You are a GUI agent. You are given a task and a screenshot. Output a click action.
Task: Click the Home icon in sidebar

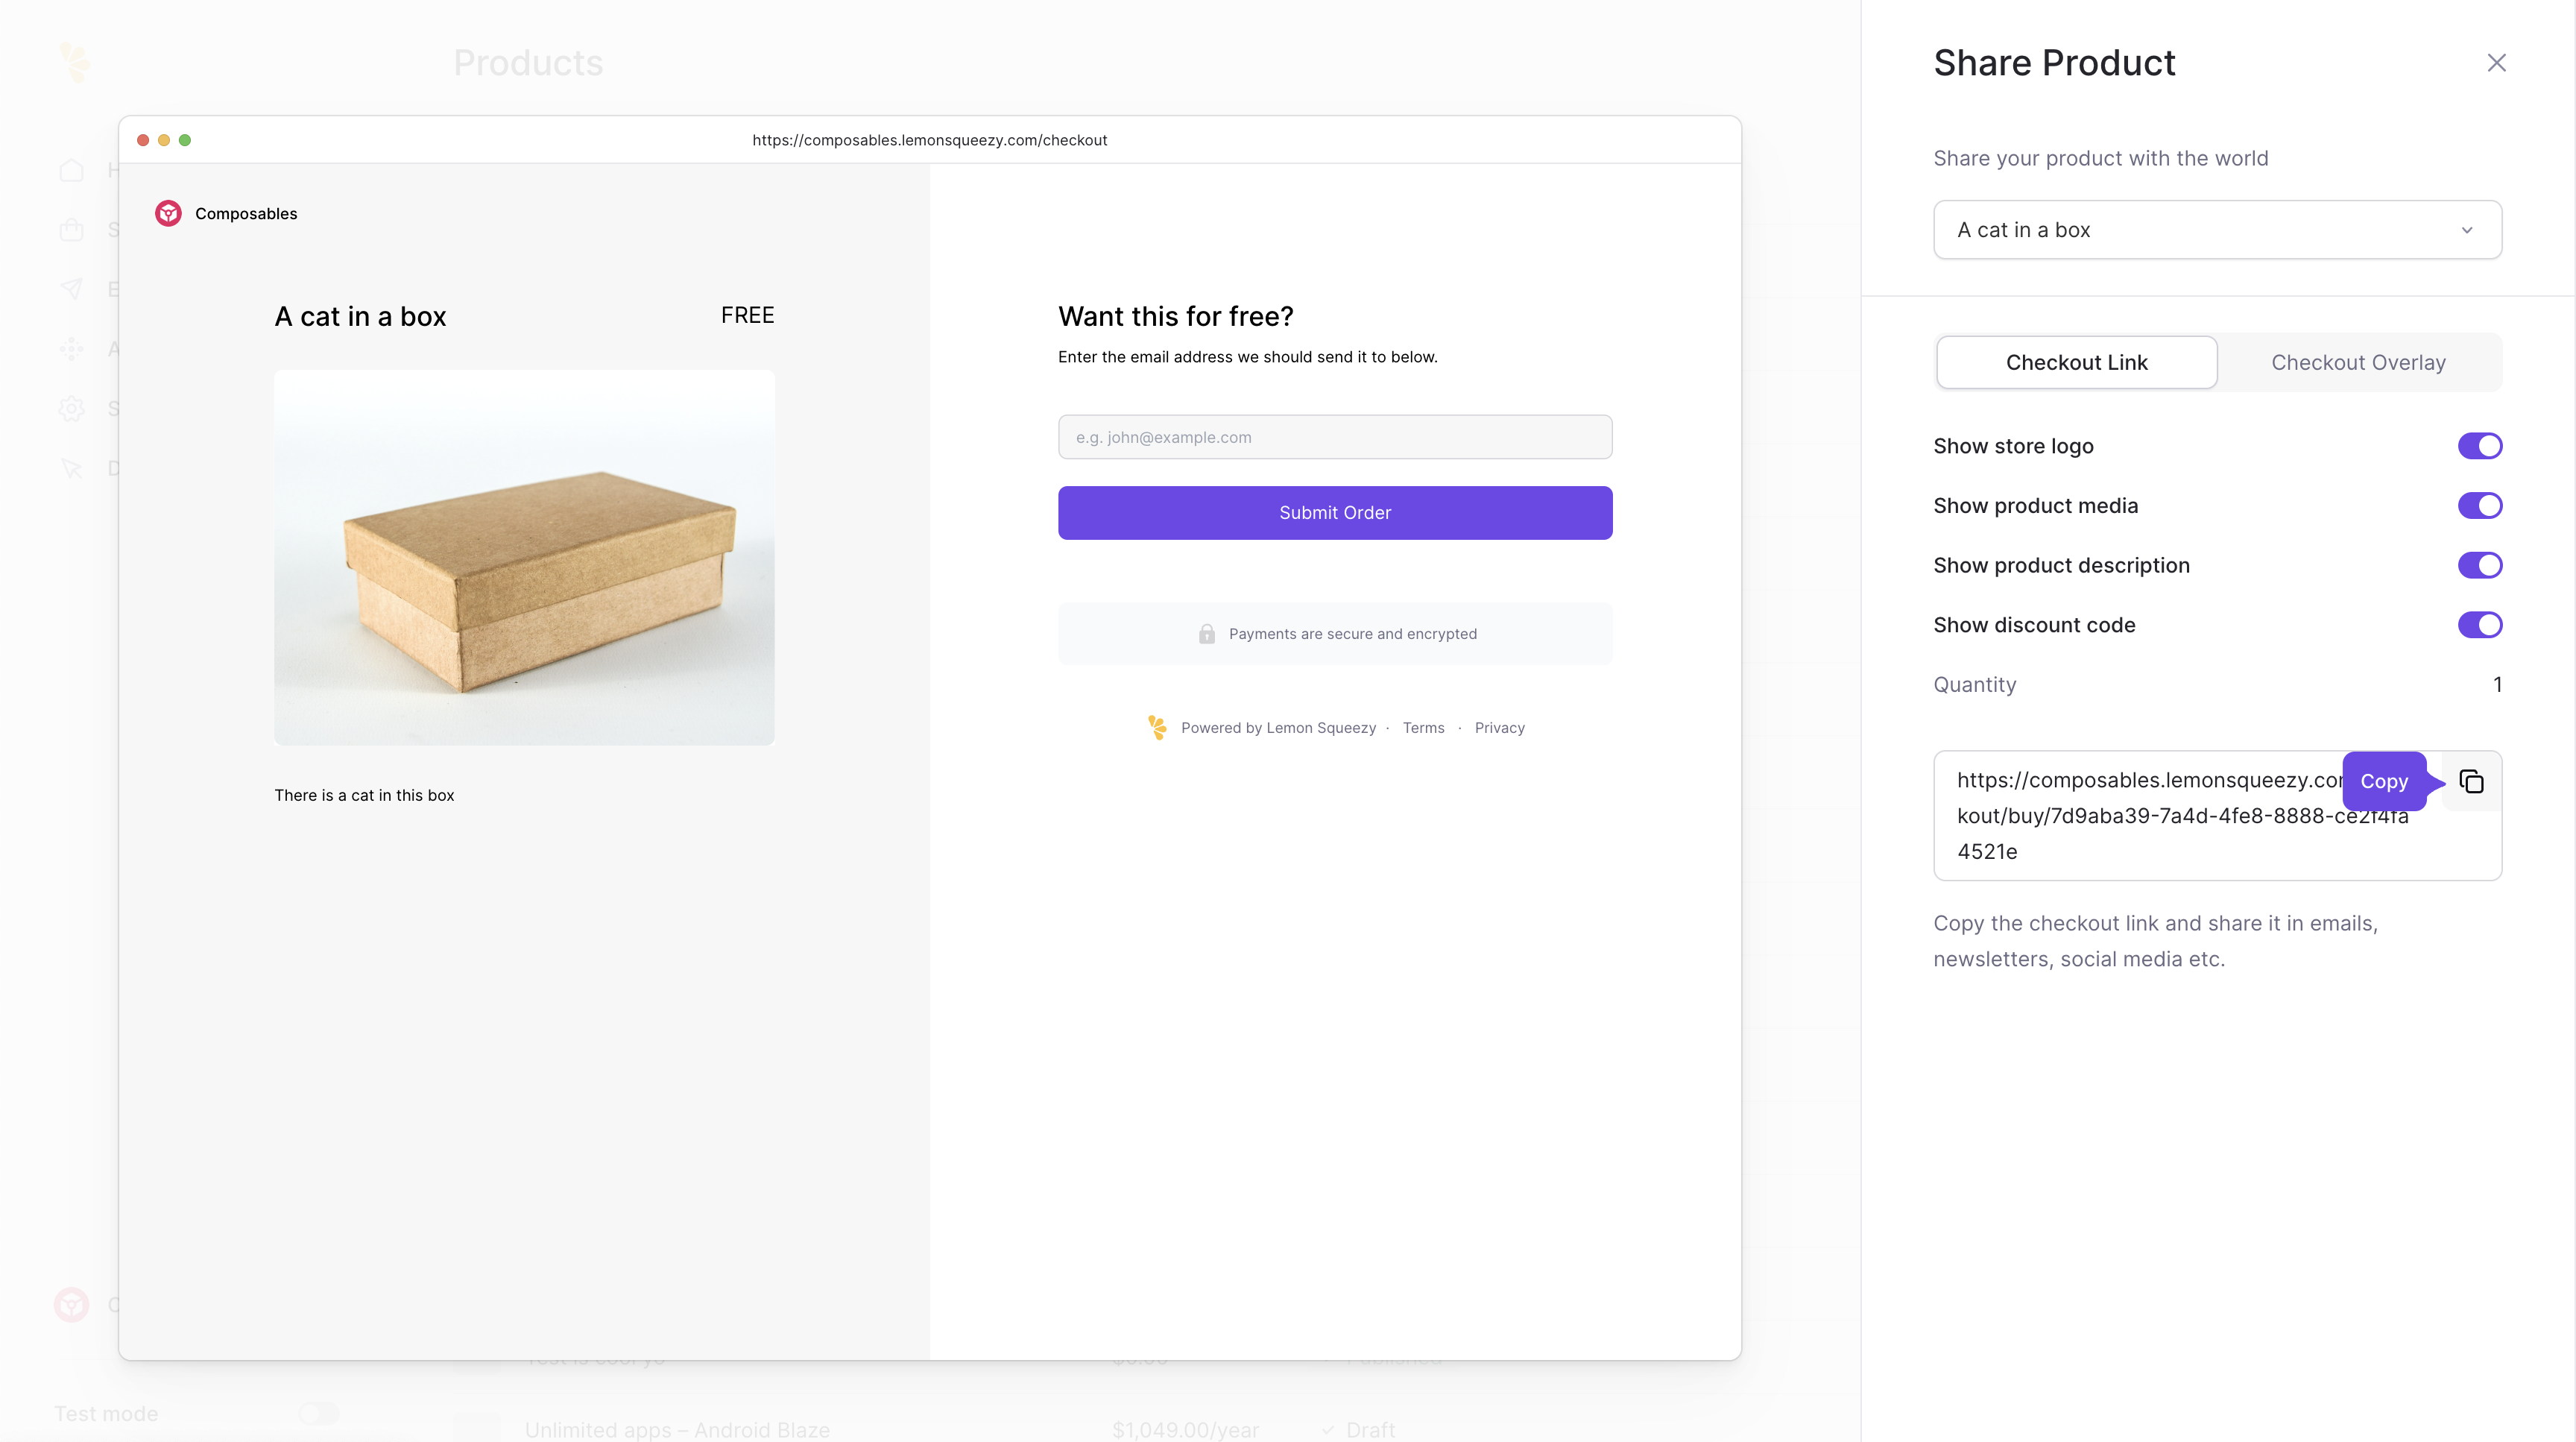[71, 170]
